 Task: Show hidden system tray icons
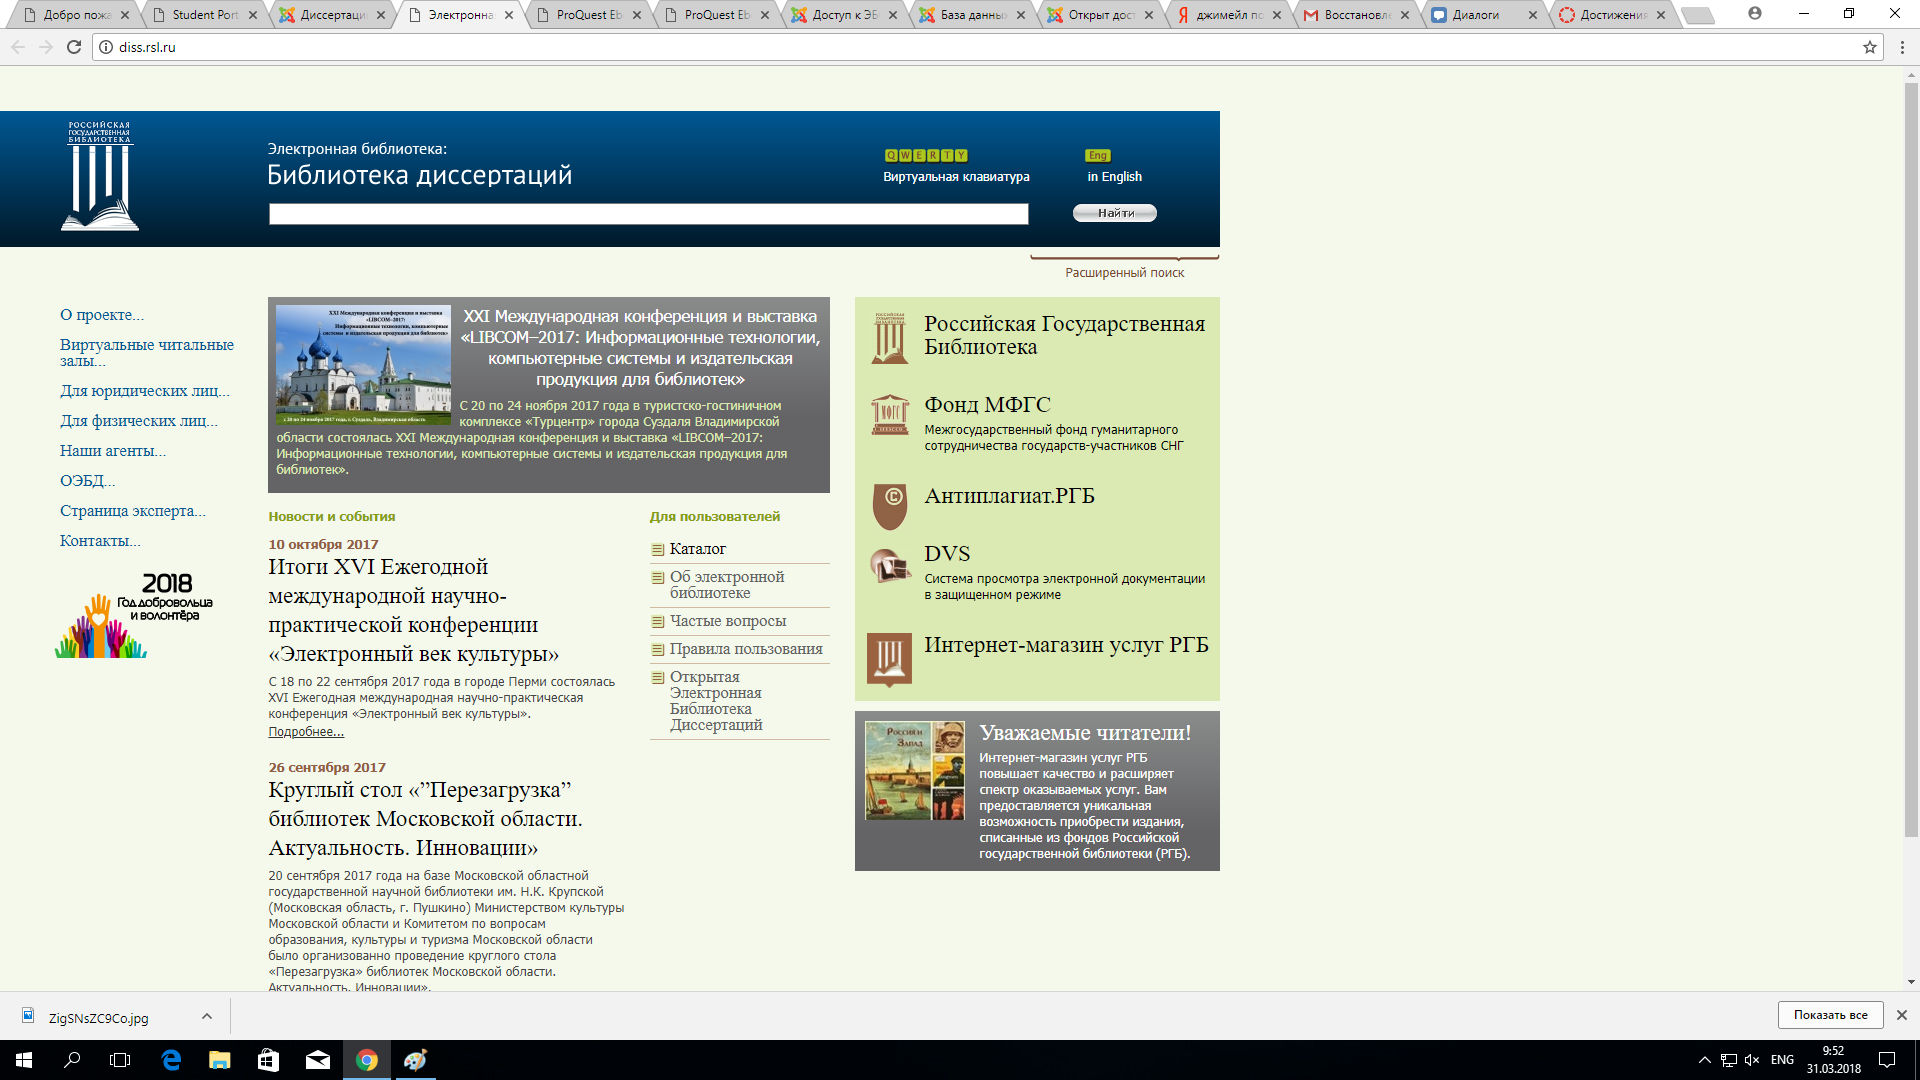1703,1060
